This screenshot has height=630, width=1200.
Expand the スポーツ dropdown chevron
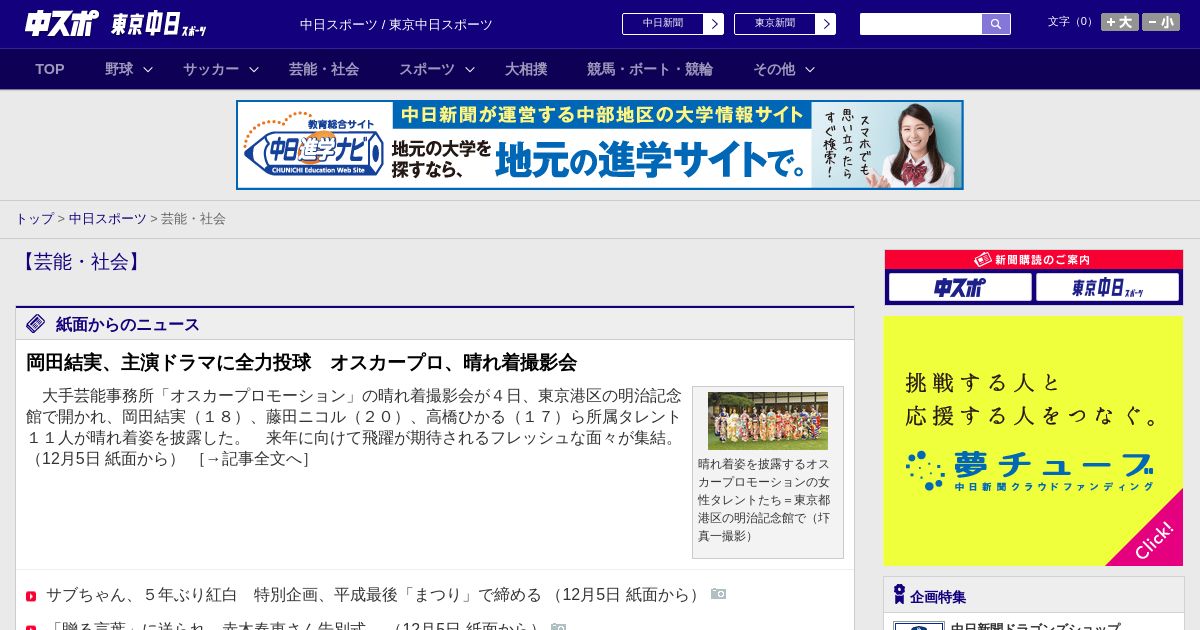[470, 69]
